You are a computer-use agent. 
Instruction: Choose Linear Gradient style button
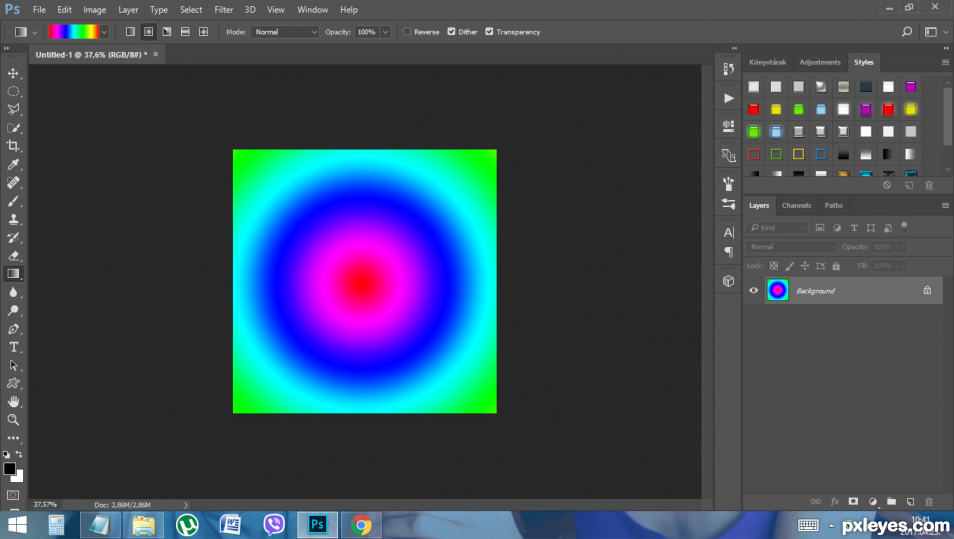pyautogui.click(x=130, y=32)
